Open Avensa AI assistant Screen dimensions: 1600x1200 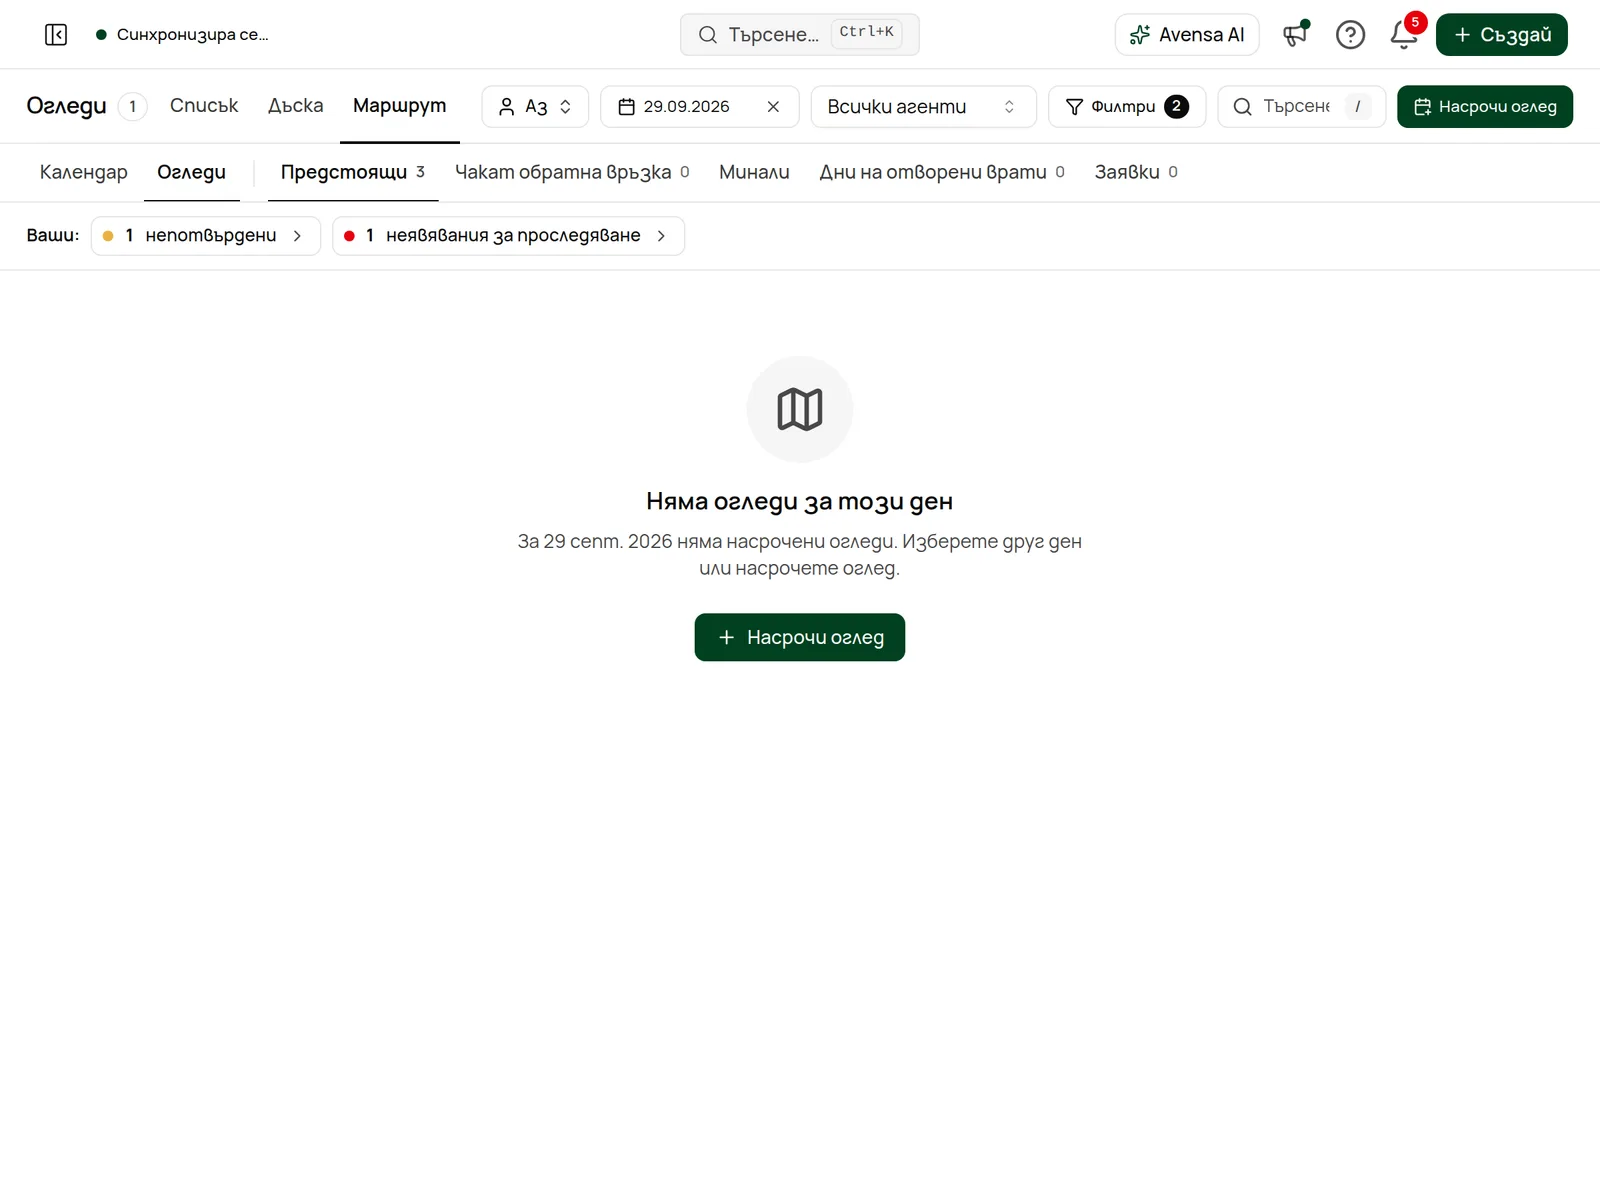(x=1187, y=35)
